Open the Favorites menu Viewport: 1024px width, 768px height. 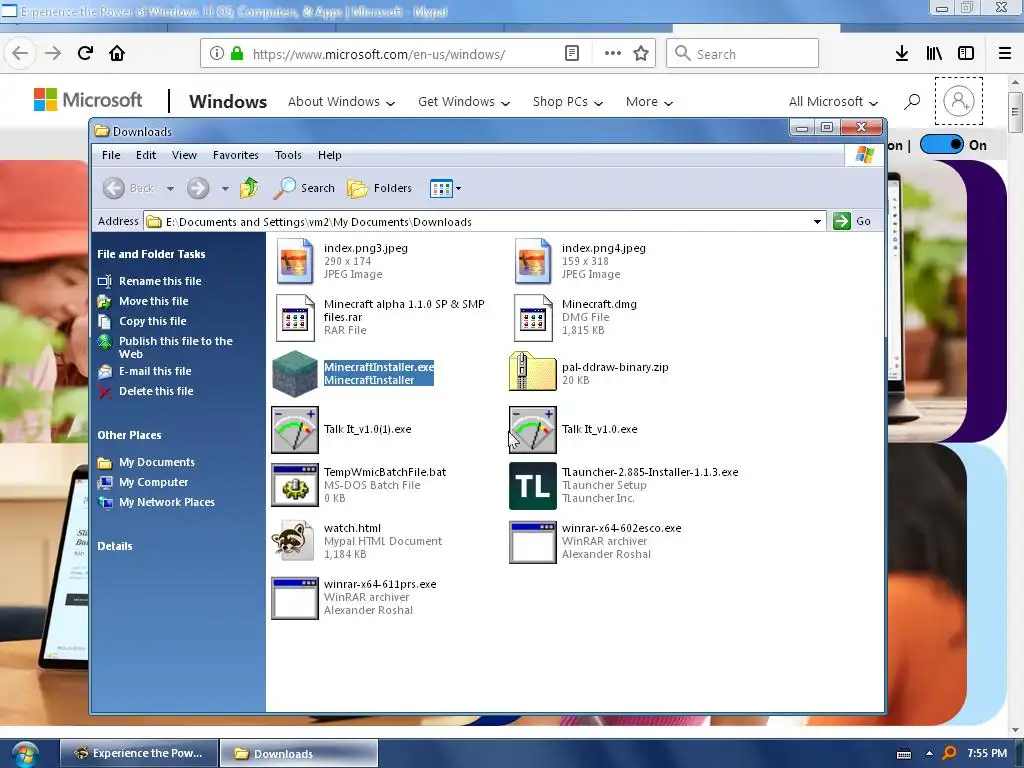[x=236, y=155]
